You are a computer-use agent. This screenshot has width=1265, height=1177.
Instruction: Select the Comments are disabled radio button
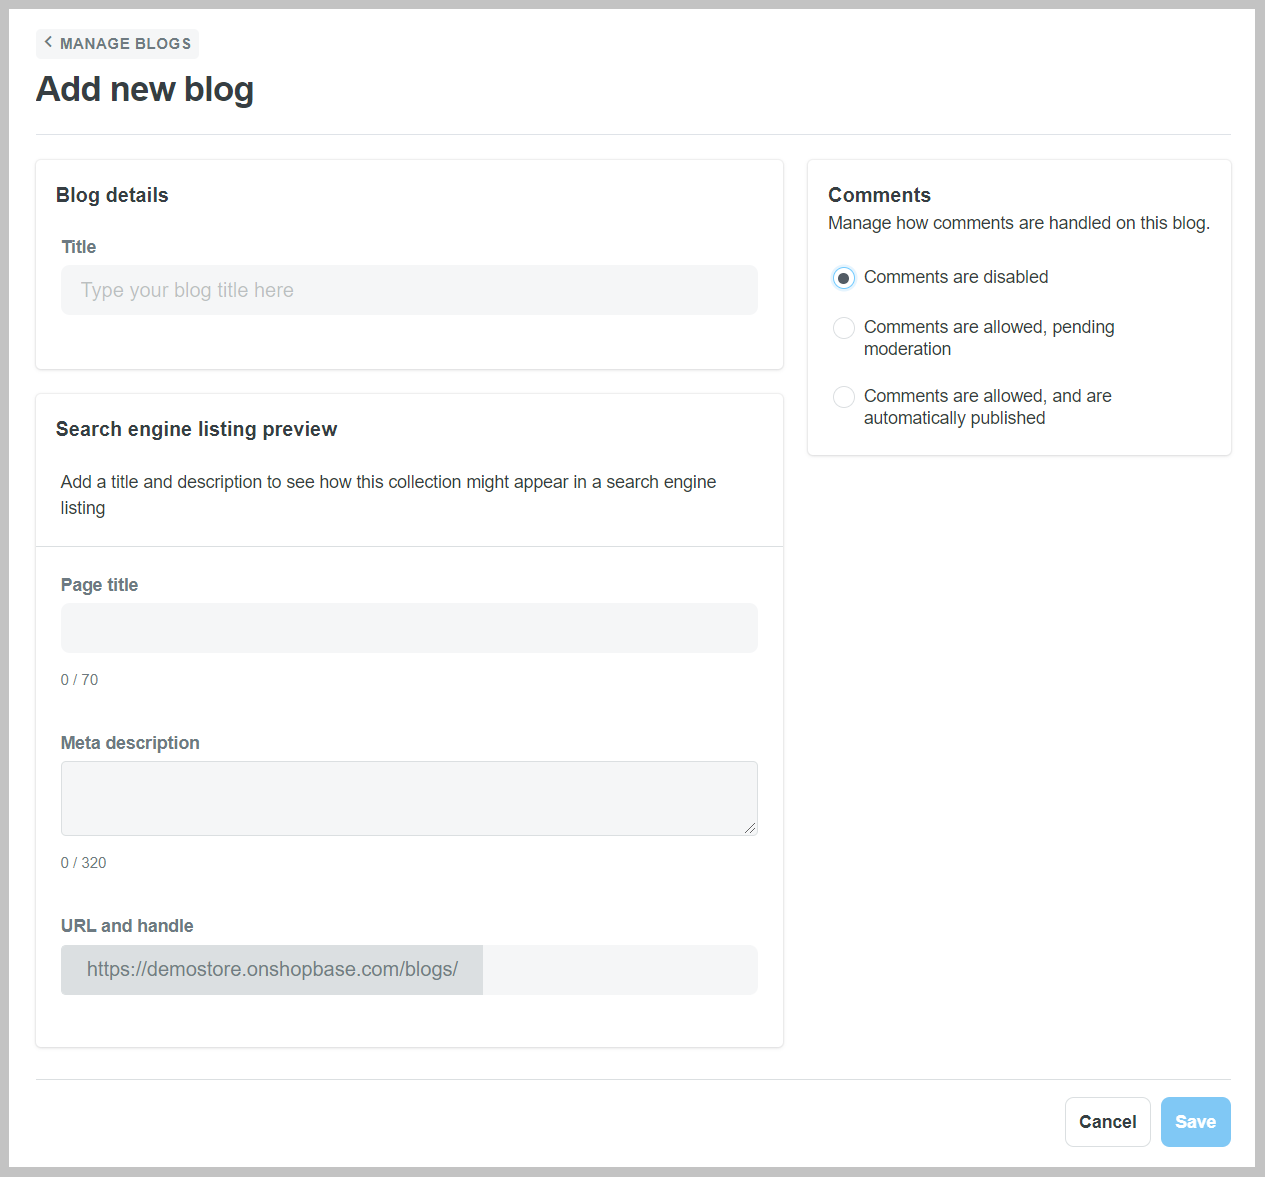(844, 278)
